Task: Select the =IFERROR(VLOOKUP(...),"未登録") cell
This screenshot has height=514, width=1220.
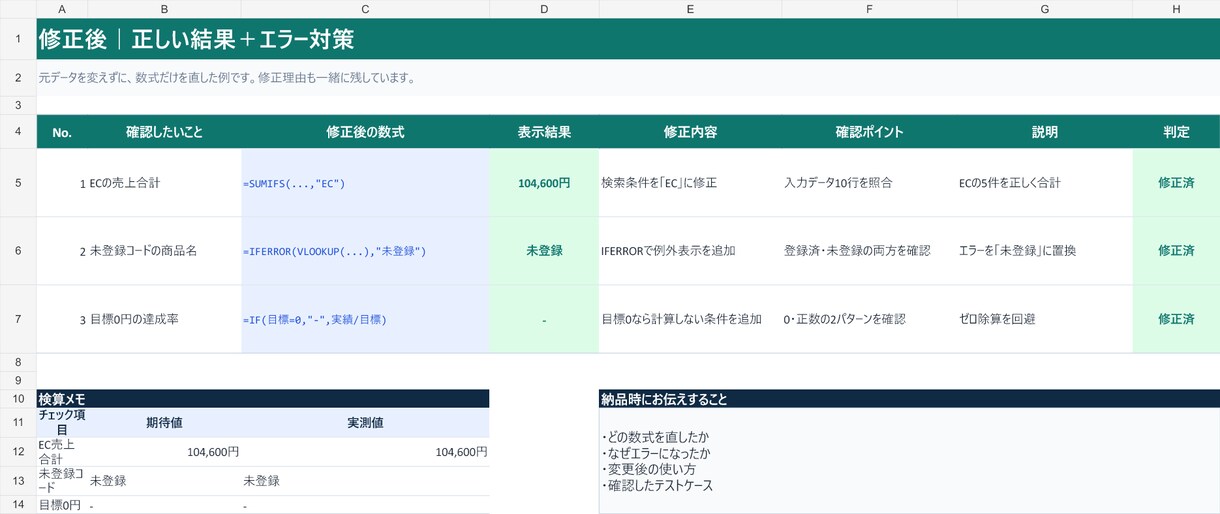Action: click(365, 251)
